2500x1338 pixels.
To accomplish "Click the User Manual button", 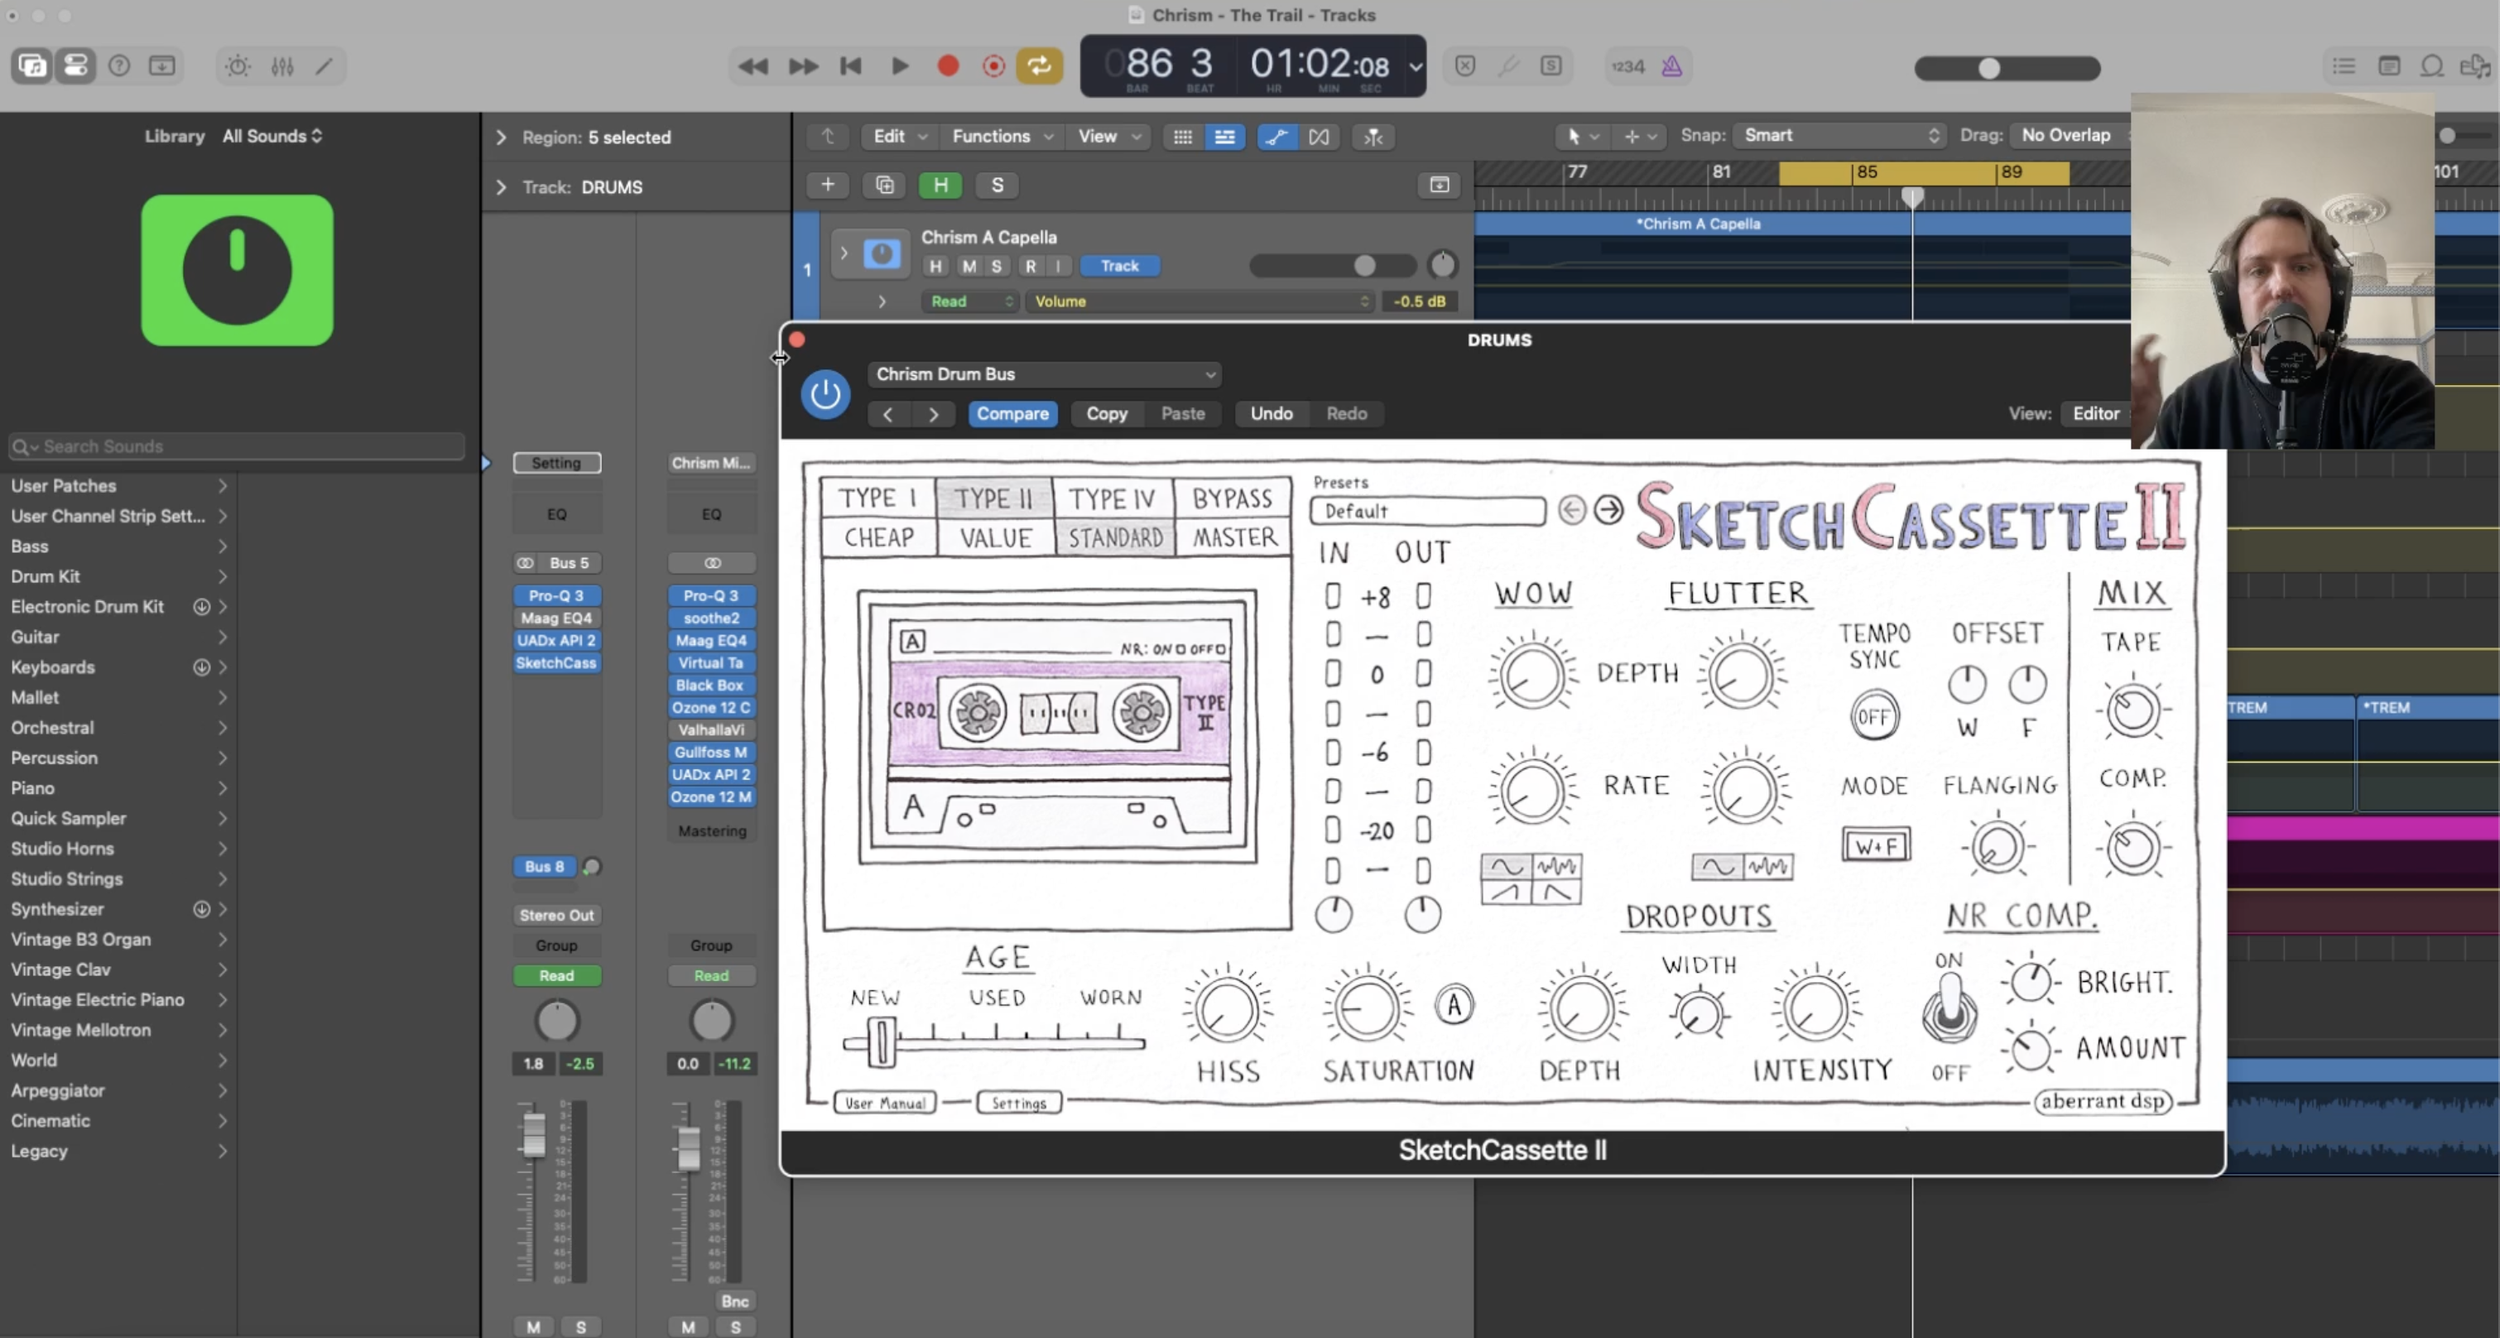I will pos(885,1103).
